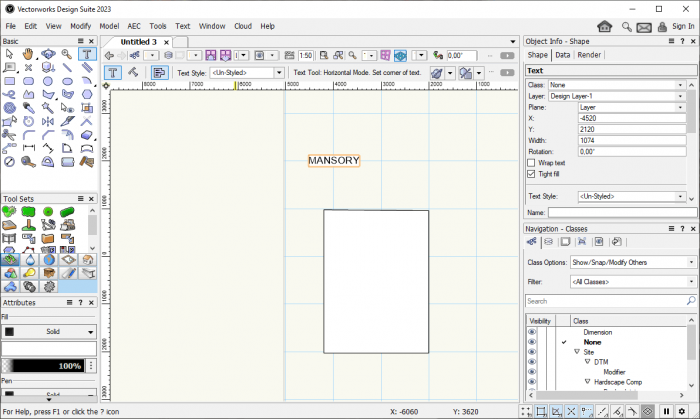Viewport: 700px width, 419px height.
Task: Open the envelope messages icon
Action: pos(644,26)
